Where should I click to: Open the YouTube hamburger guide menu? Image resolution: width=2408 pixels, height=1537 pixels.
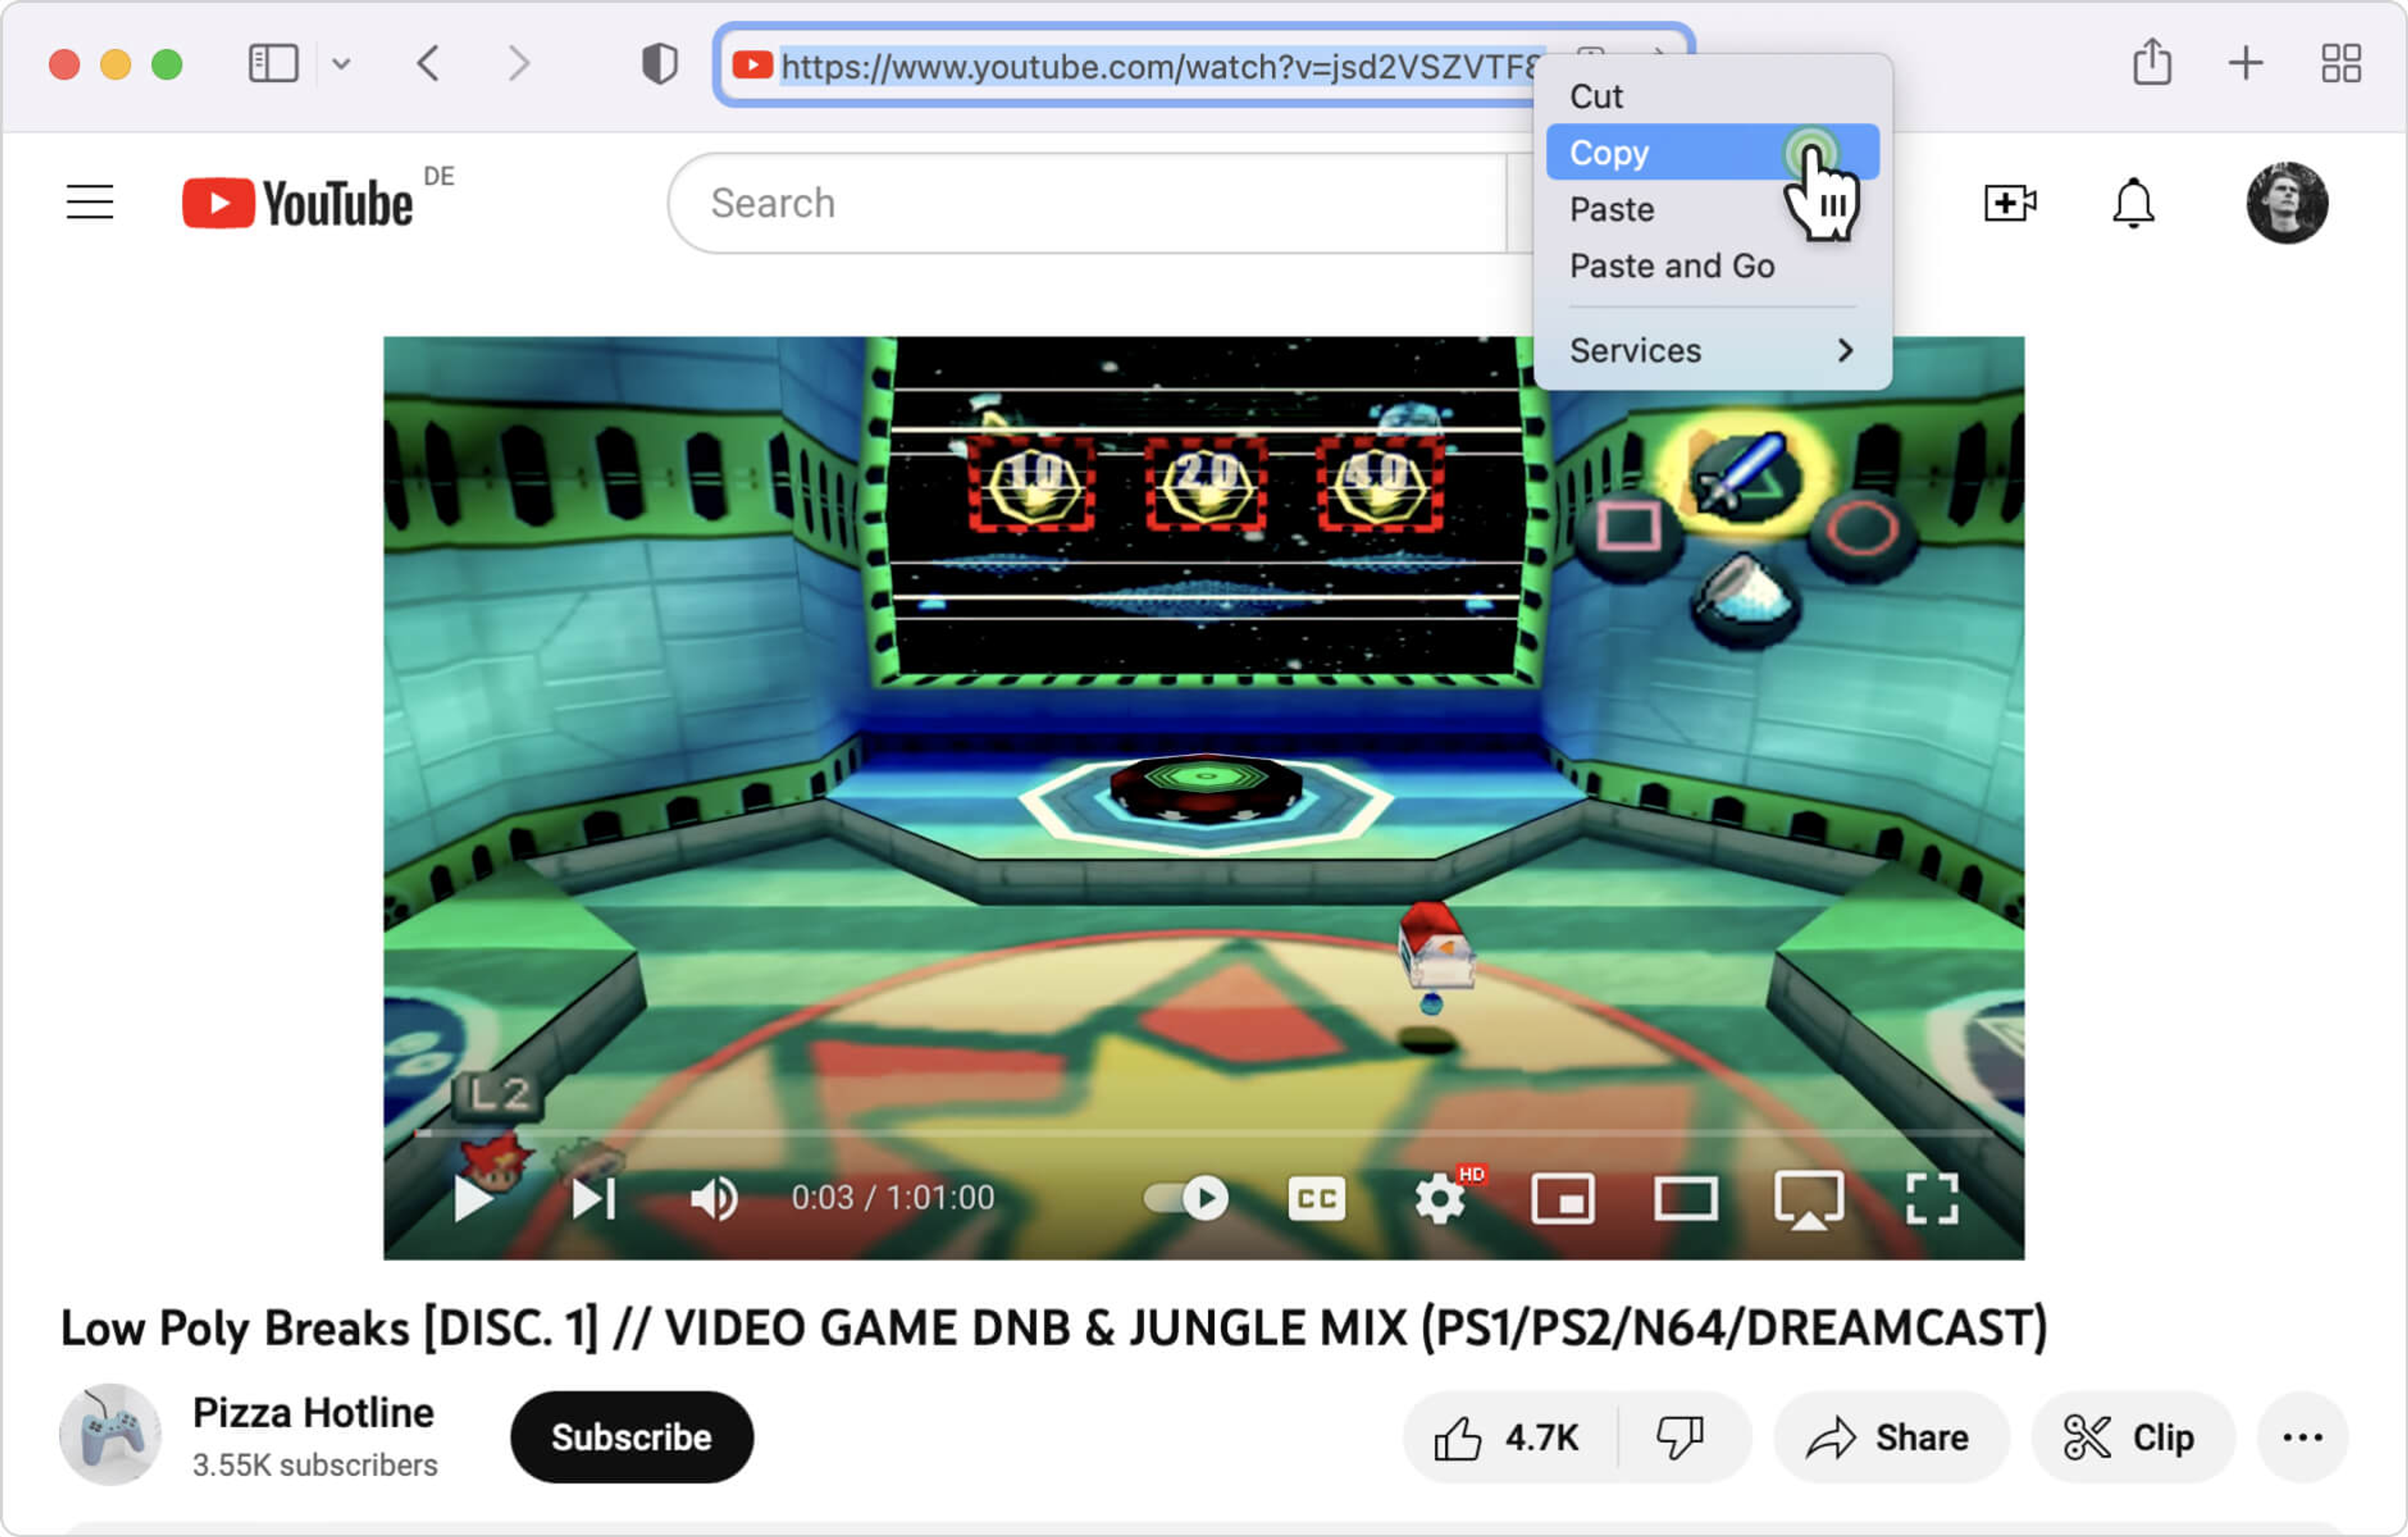click(x=89, y=203)
